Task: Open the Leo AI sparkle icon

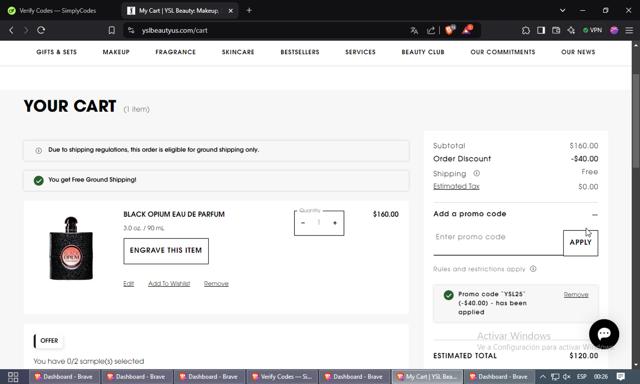Action: pos(571,30)
